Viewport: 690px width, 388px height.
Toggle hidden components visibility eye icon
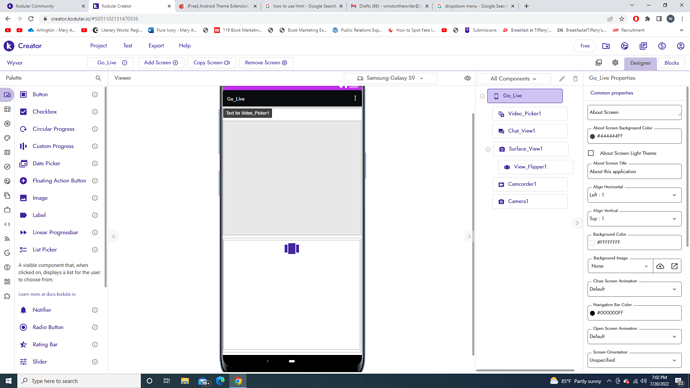(x=467, y=78)
